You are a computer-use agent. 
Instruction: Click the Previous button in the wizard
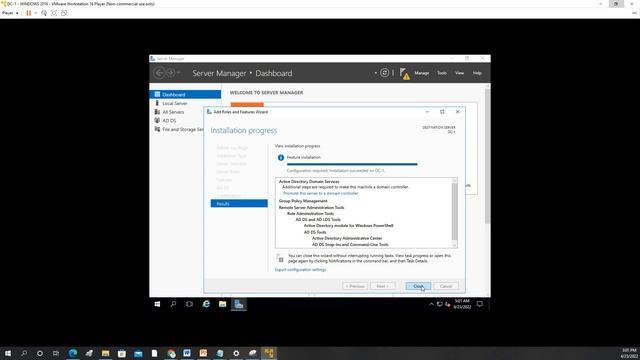pos(355,286)
